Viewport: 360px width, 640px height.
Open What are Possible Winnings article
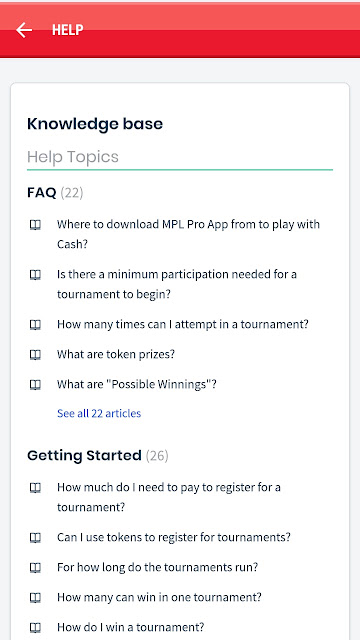tap(137, 384)
